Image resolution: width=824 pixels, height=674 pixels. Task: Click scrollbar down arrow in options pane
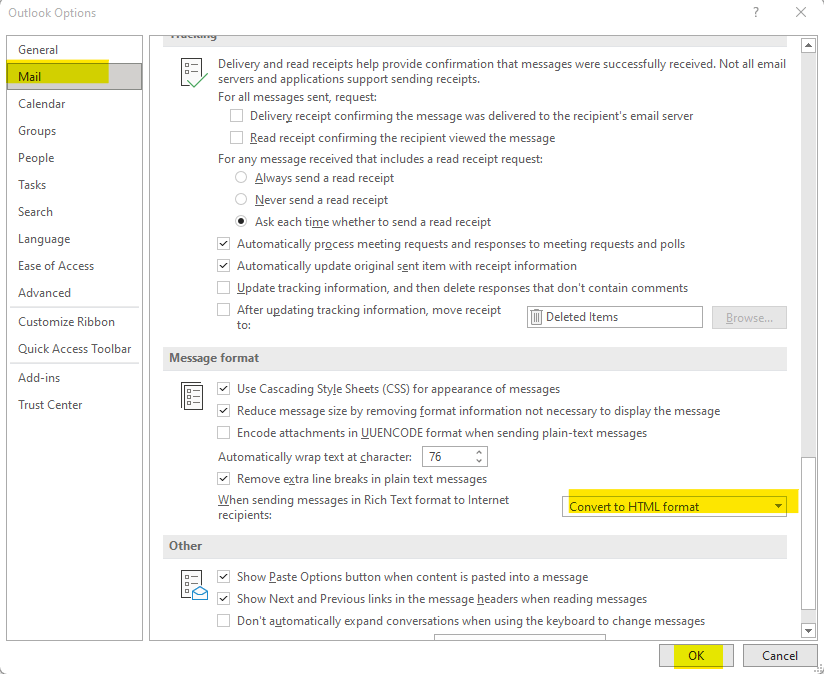[x=808, y=629]
